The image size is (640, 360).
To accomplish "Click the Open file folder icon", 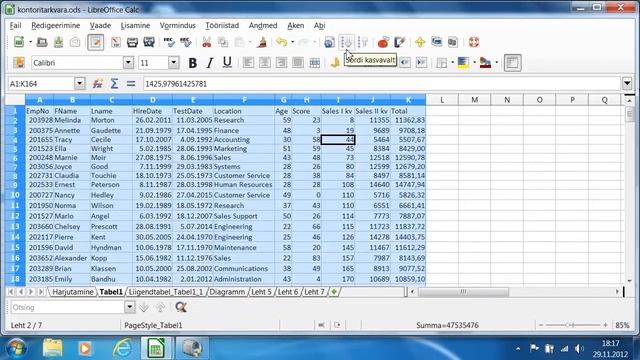I will [x=42, y=42].
